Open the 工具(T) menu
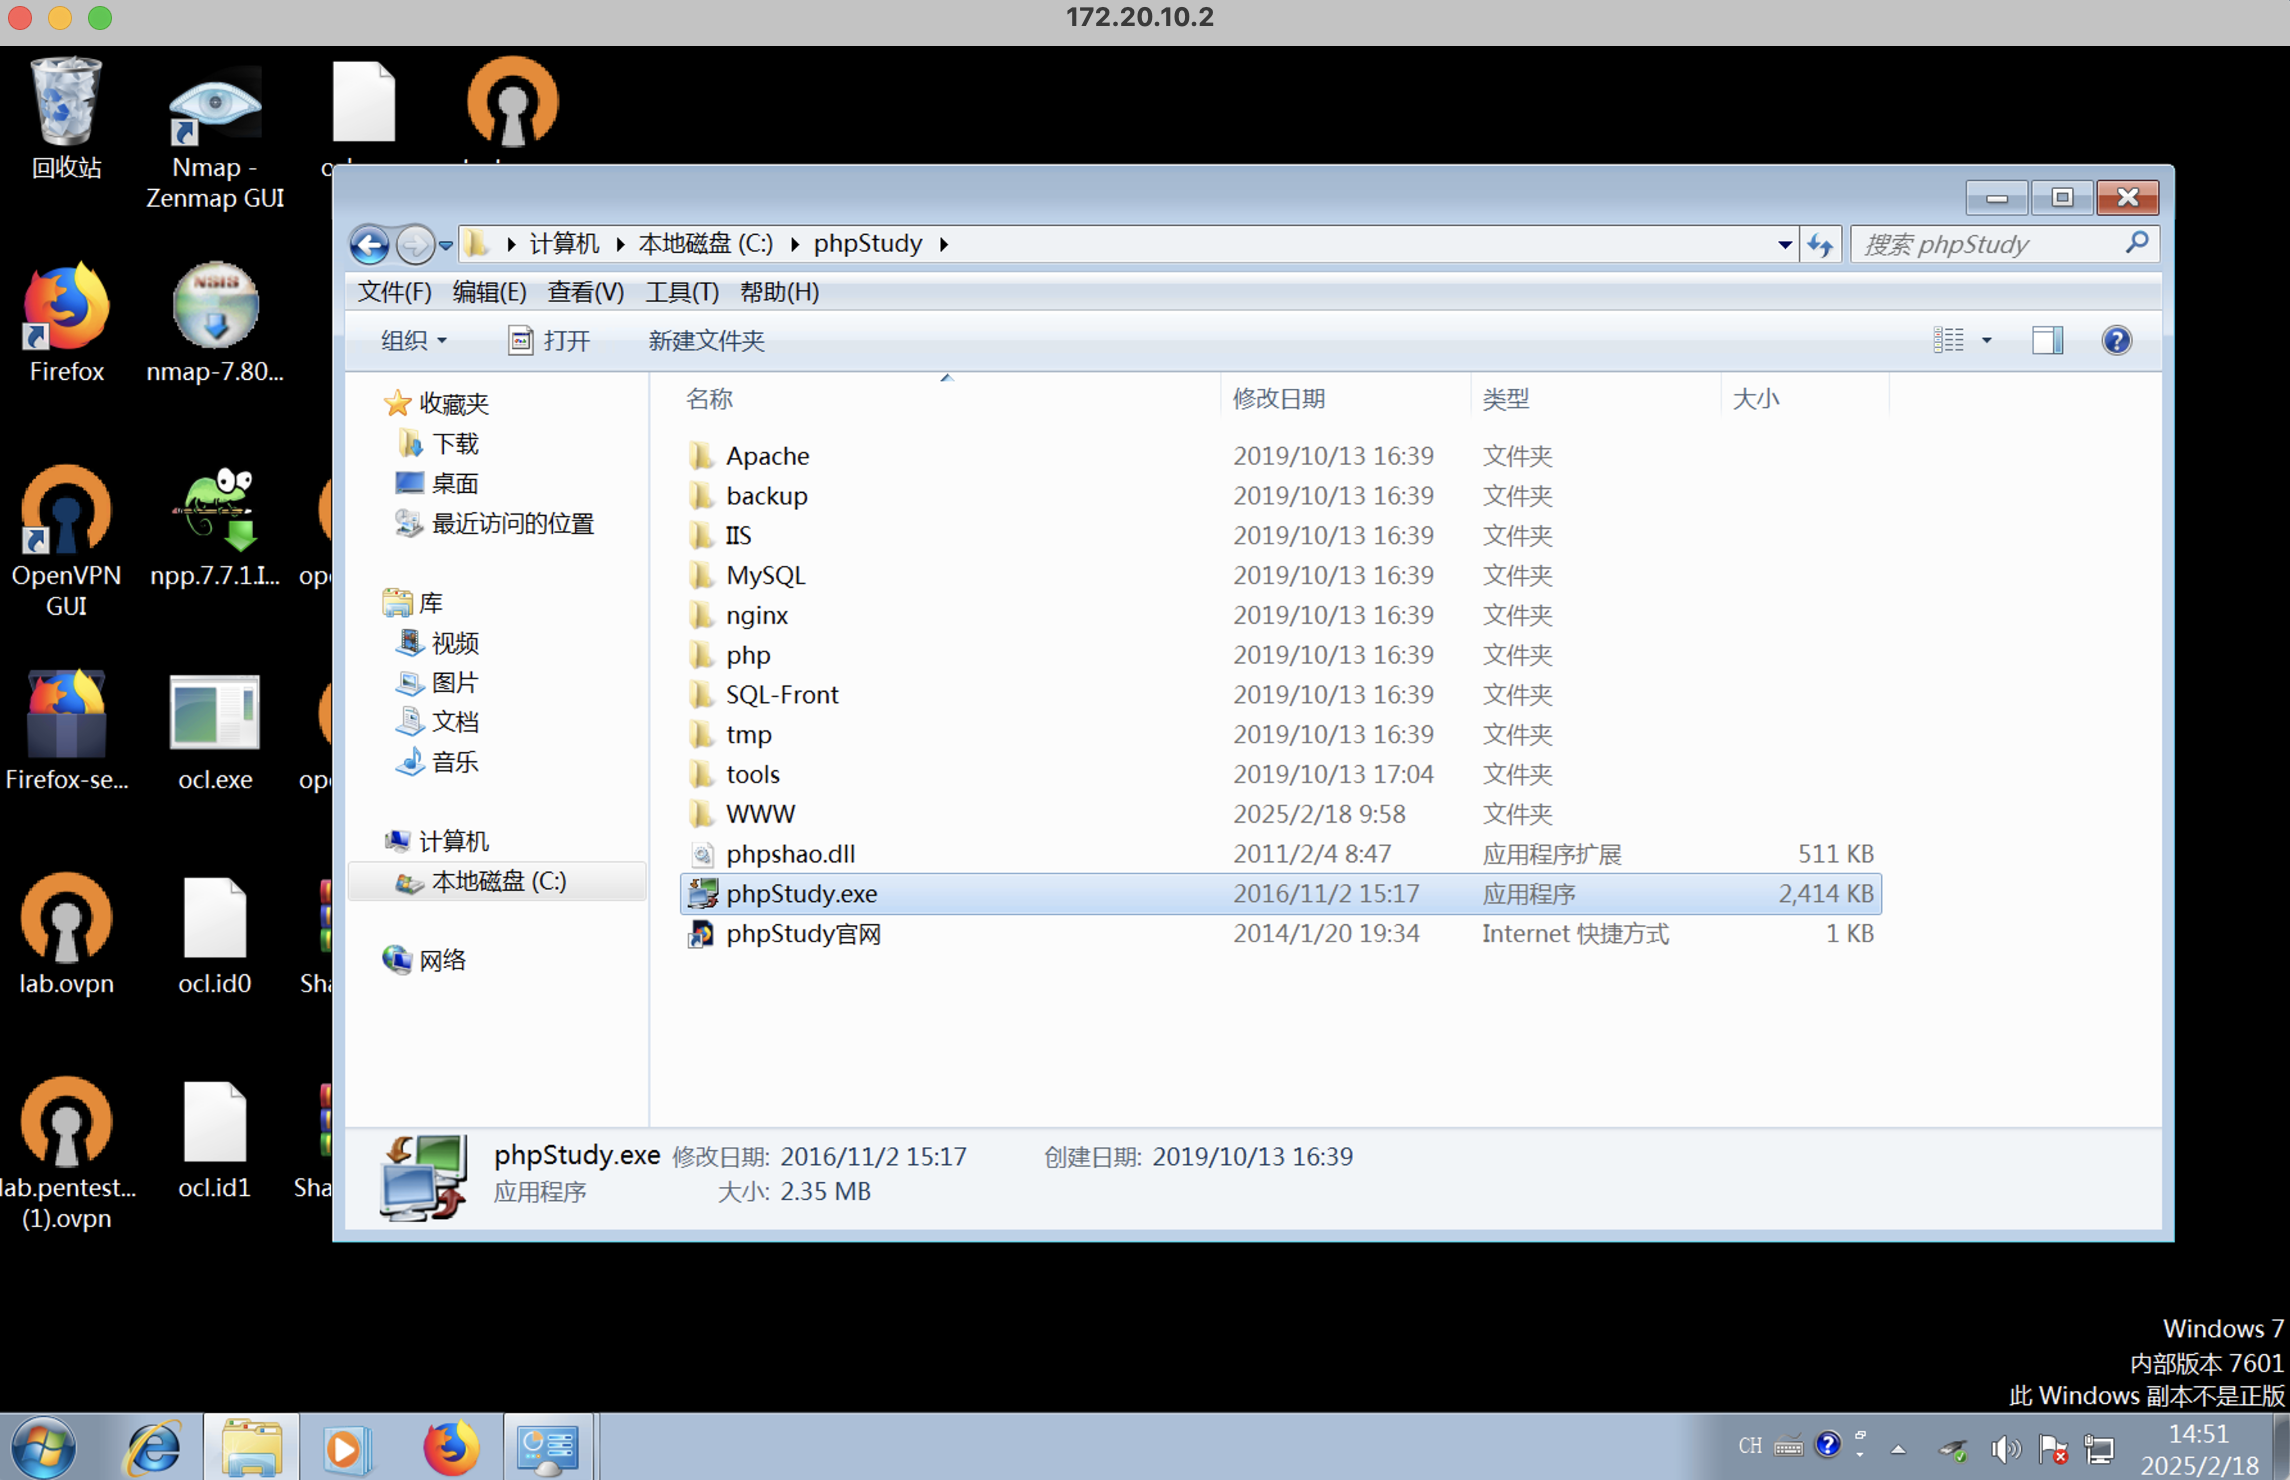This screenshot has width=2290, height=1480. click(x=681, y=292)
